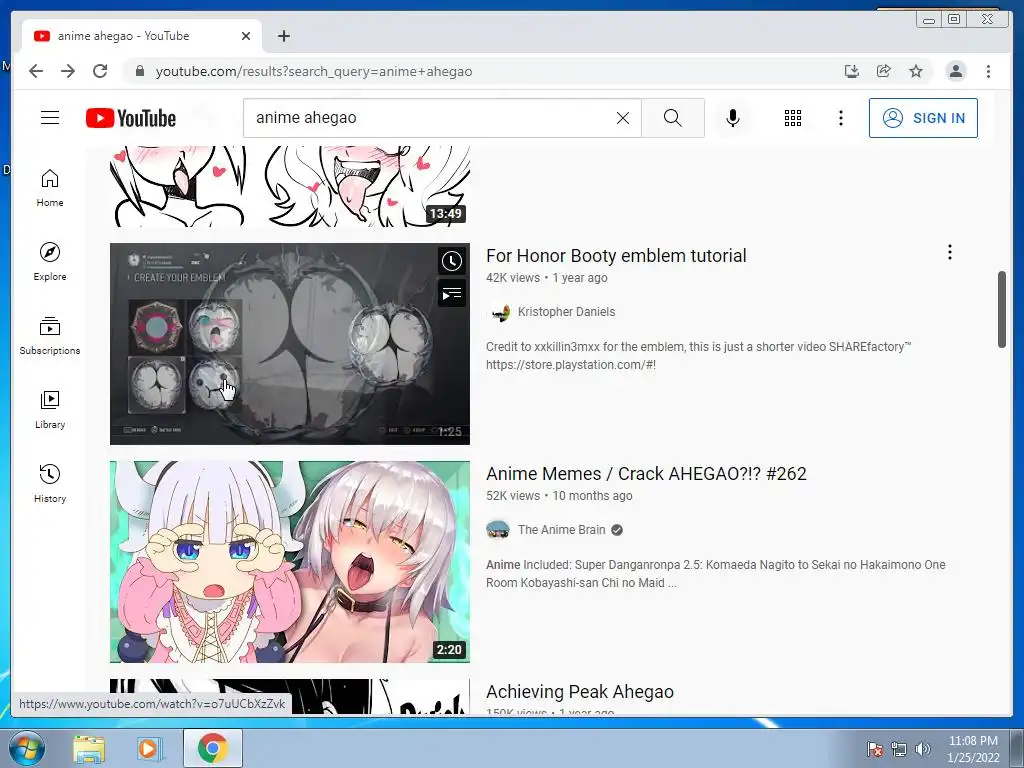This screenshot has height=768, width=1024.
Task: Open Explore in sidebar
Action: (50, 262)
